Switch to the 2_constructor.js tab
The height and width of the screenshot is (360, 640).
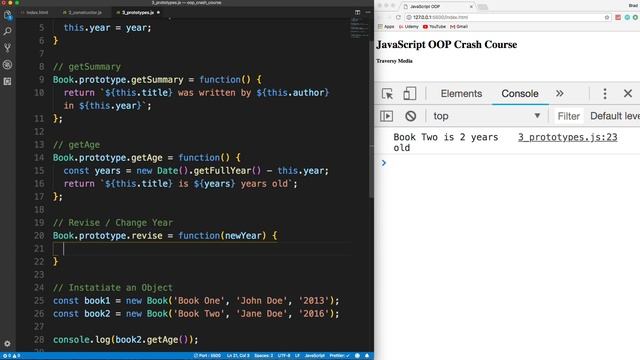(x=82, y=13)
